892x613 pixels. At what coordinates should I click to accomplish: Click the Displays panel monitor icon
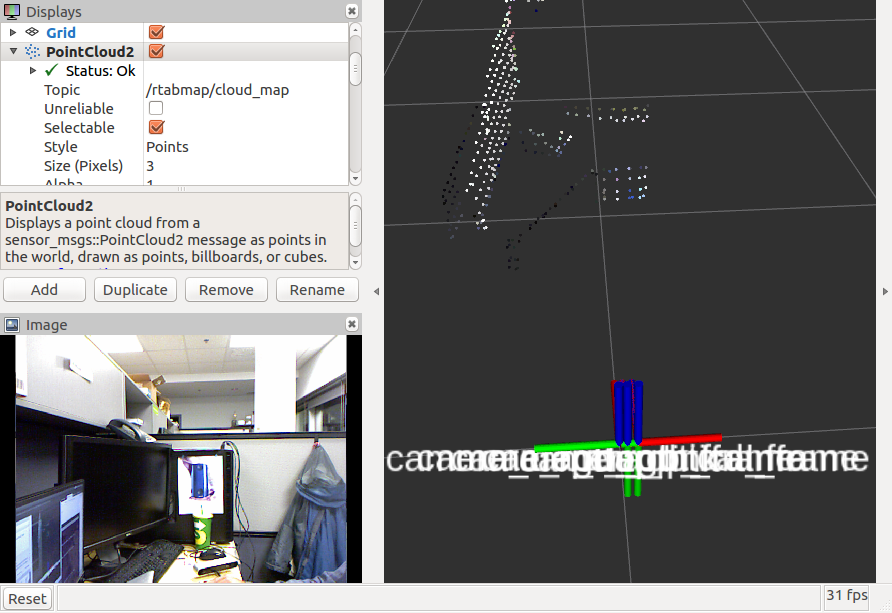pos(12,12)
